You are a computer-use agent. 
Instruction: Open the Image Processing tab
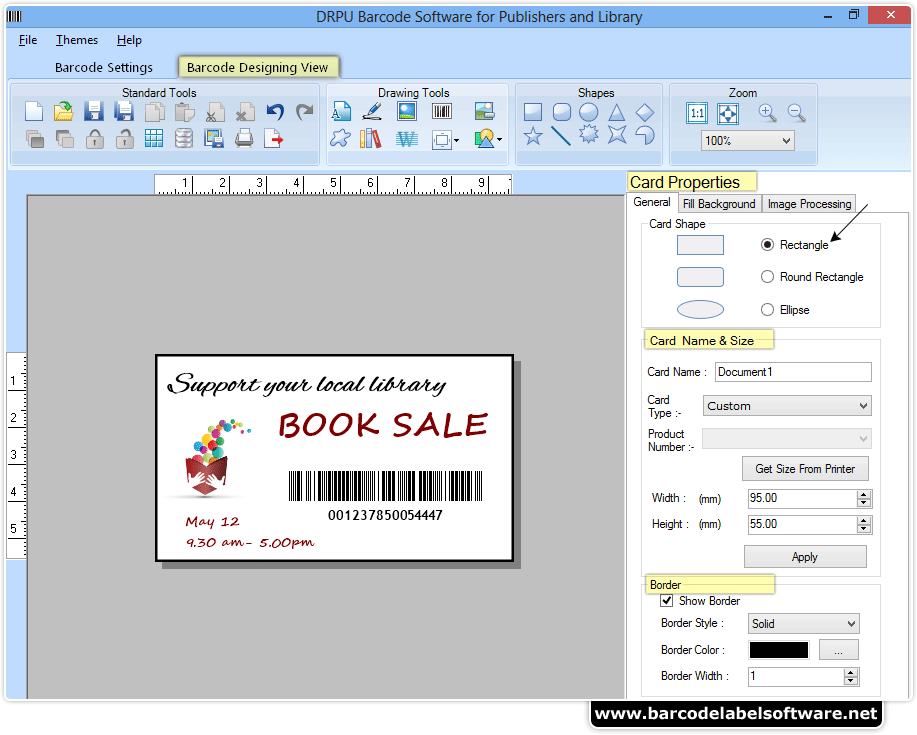tap(809, 203)
